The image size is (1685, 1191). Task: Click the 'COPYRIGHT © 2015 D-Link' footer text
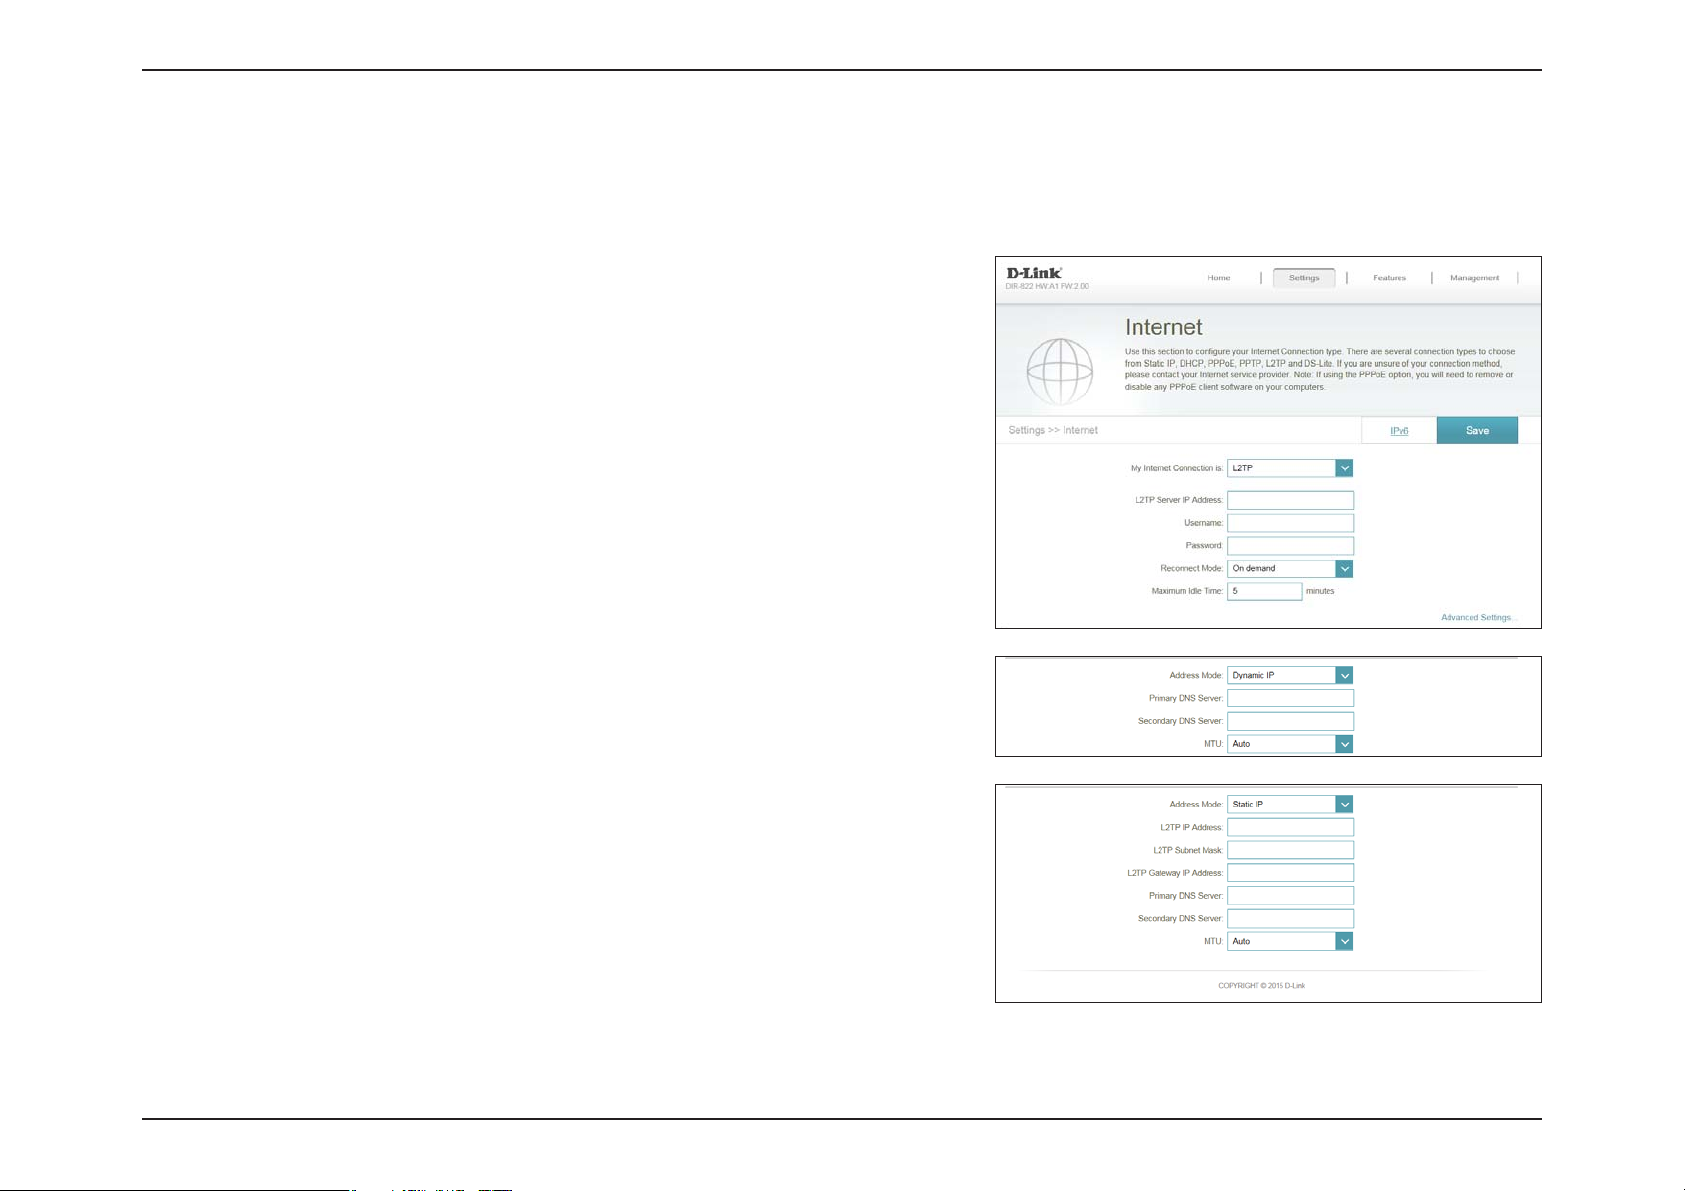1261,986
